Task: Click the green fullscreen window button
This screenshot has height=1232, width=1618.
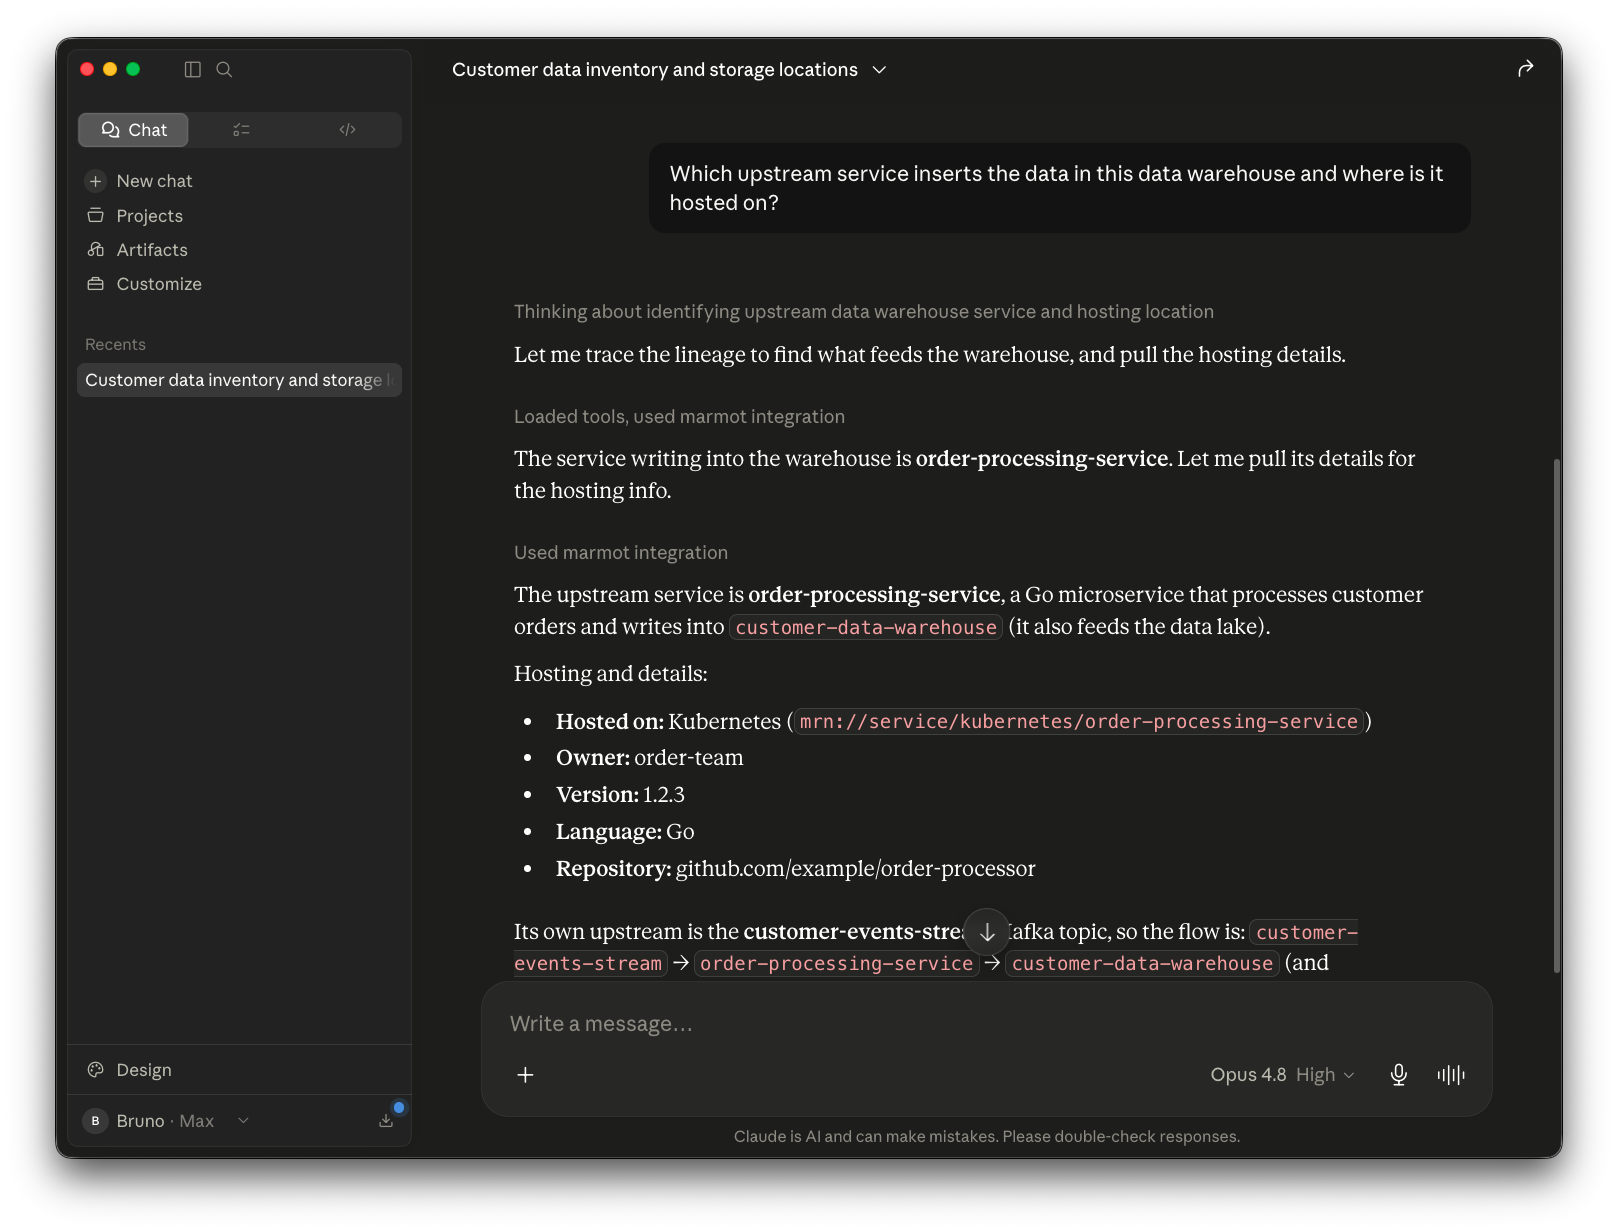Action: [x=133, y=69]
